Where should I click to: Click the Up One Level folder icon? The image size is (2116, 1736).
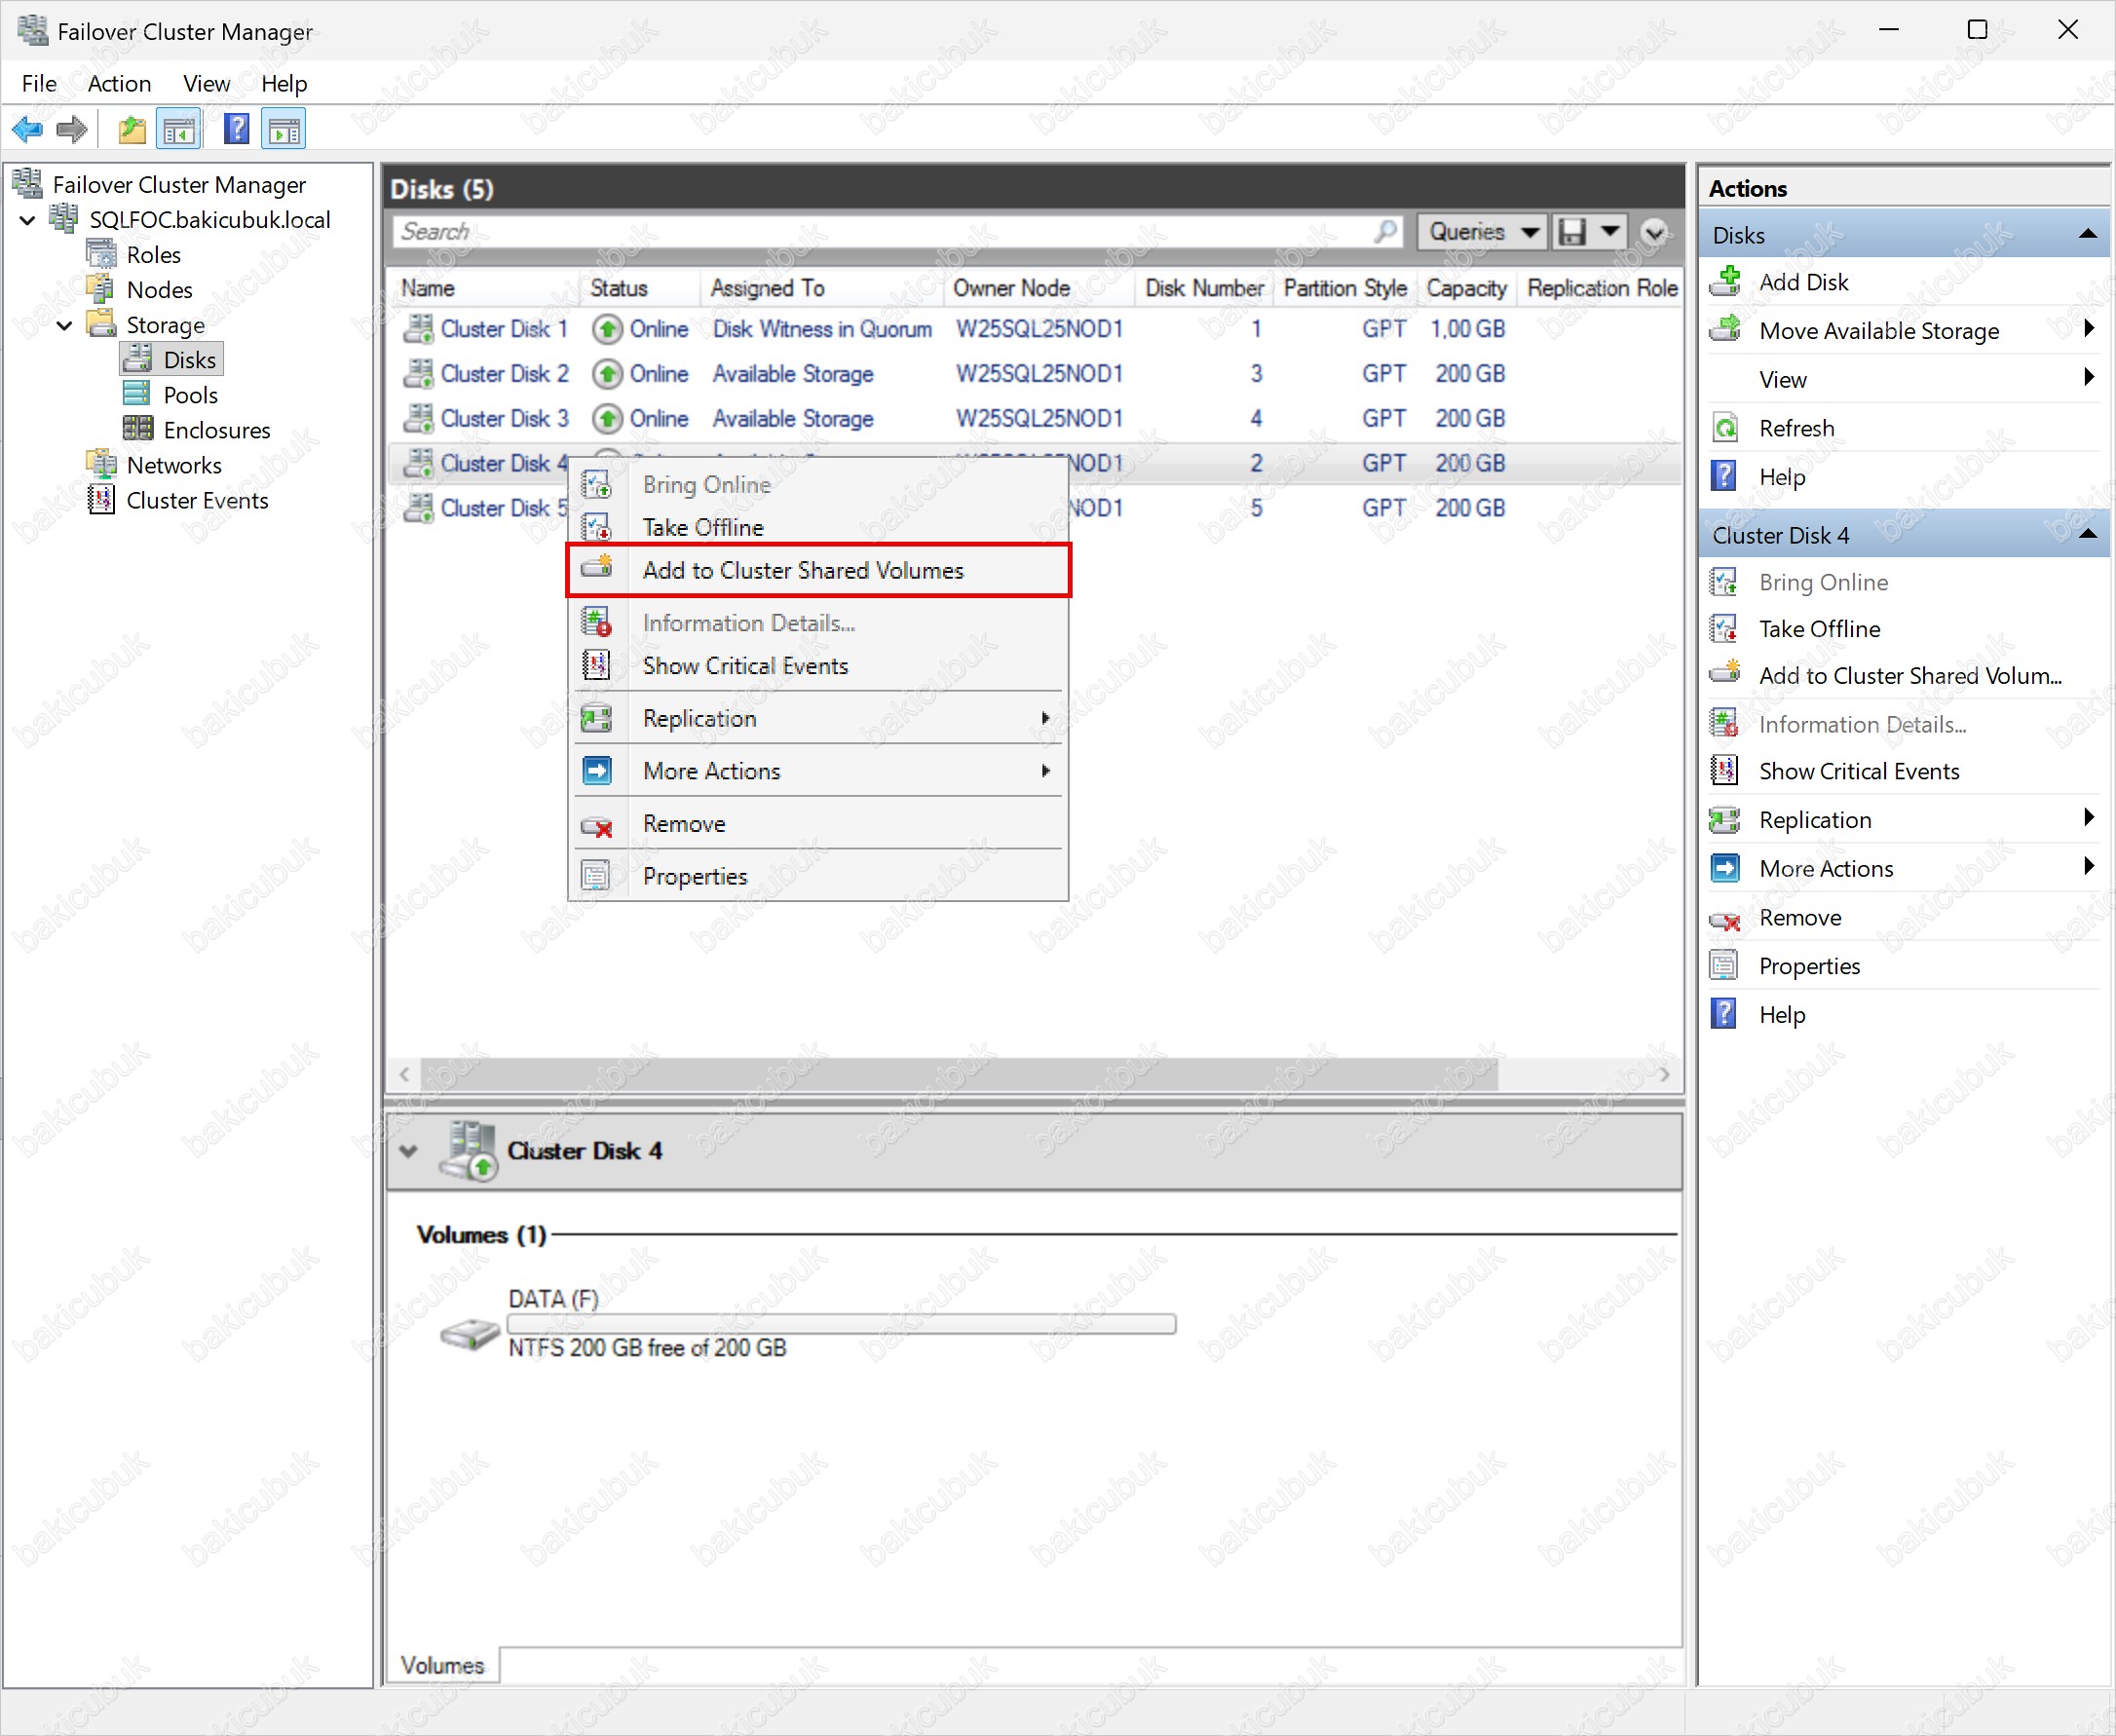click(x=131, y=129)
